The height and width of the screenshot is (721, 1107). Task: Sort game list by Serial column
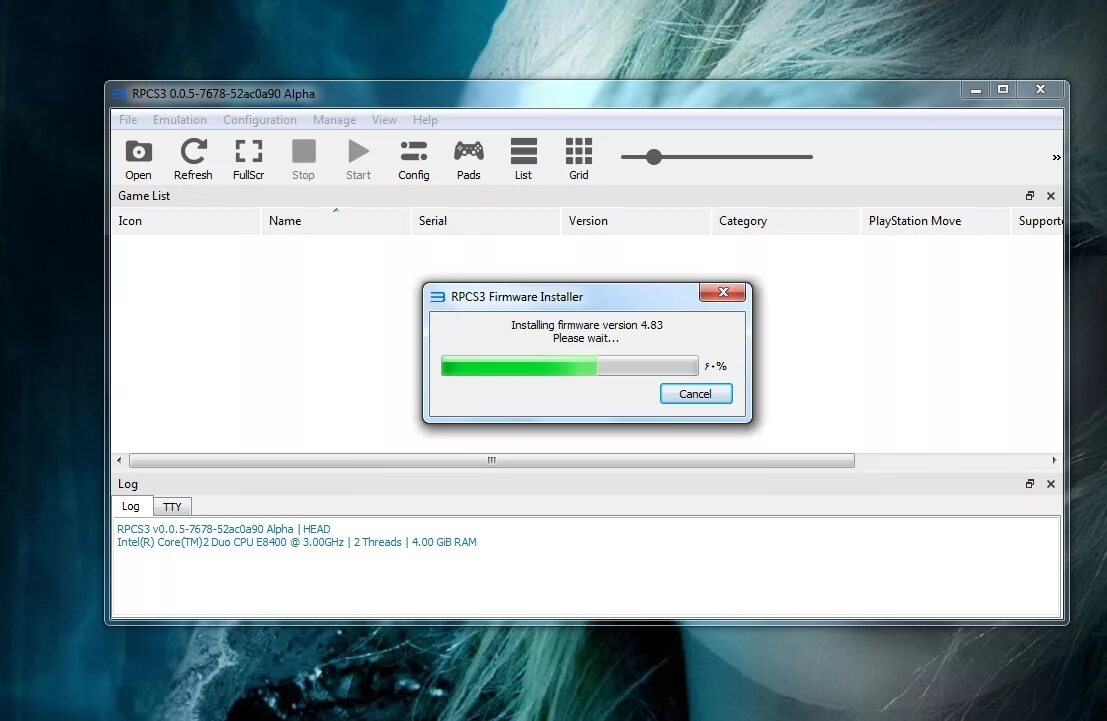(x=486, y=220)
